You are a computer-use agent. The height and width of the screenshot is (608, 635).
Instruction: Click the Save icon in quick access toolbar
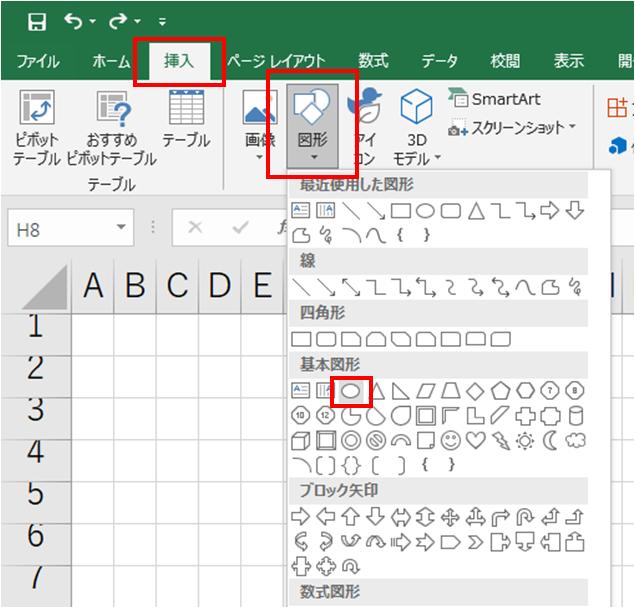coord(37,21)
